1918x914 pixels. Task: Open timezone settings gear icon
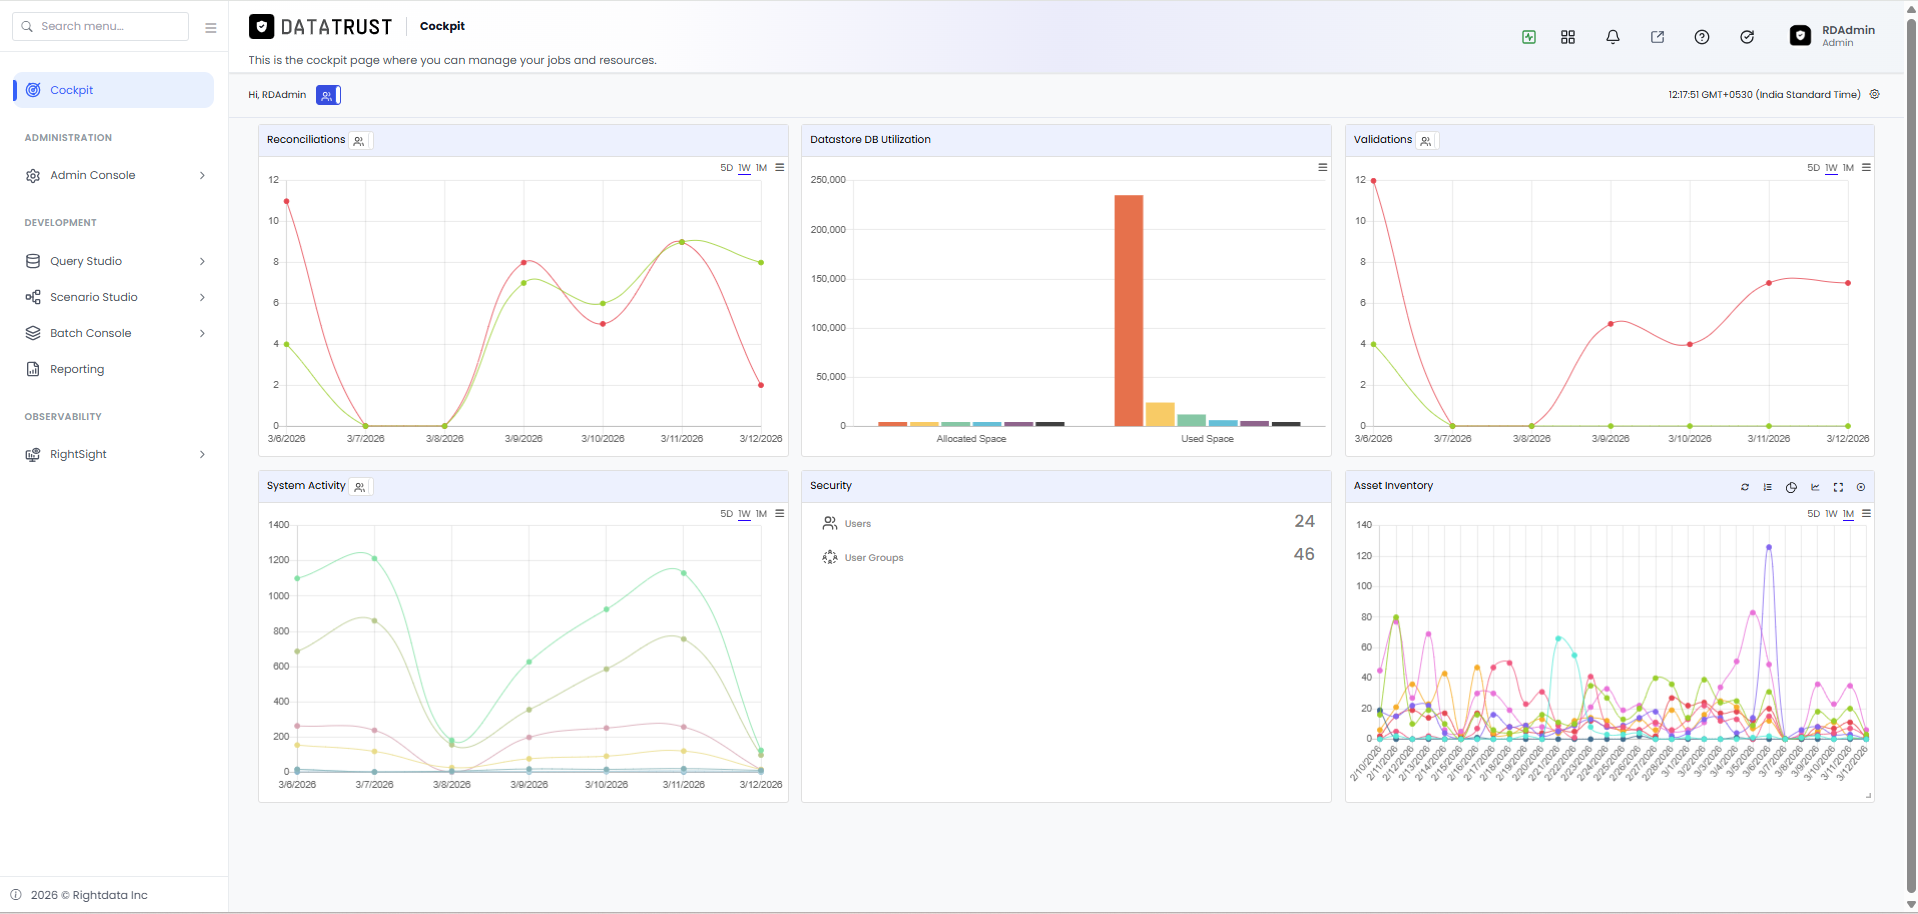point(1874,94)
